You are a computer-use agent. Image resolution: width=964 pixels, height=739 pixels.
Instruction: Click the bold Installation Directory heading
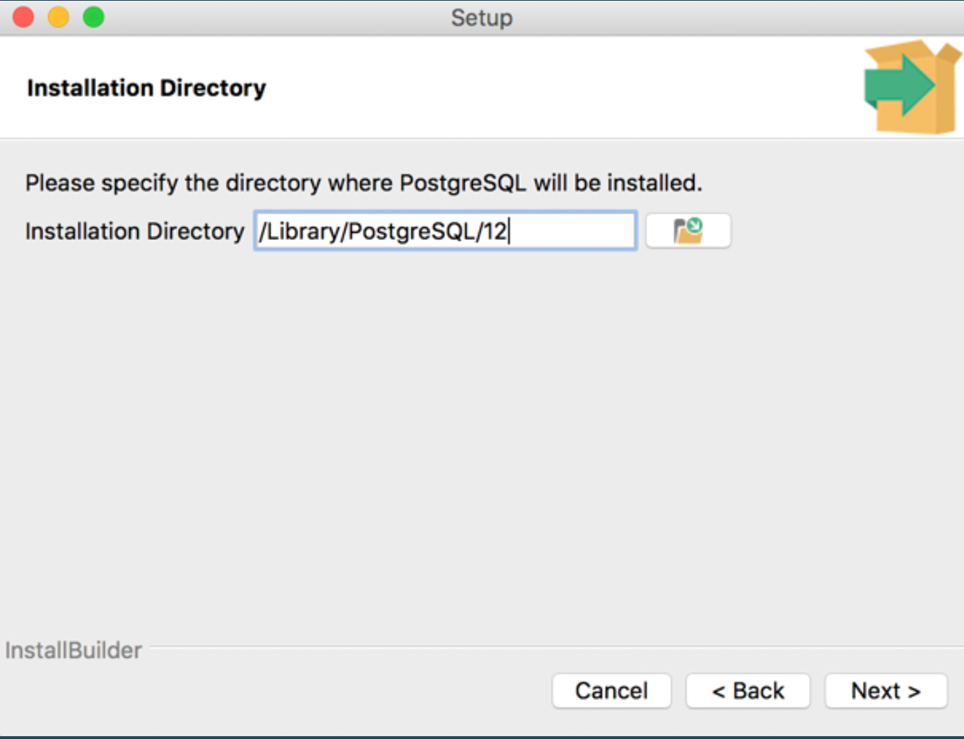146,88
